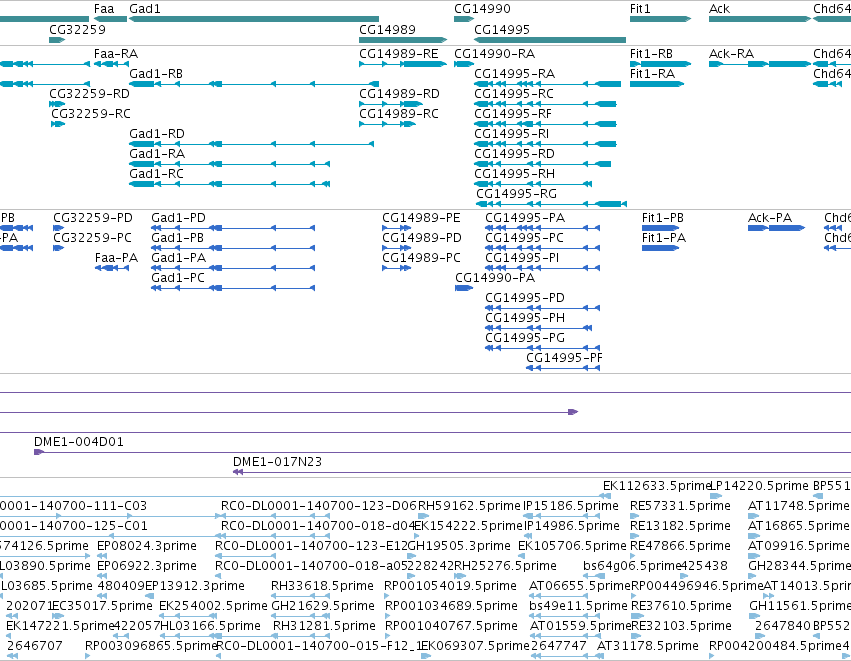Select transcript CG32259-RD

pos(89,94)
